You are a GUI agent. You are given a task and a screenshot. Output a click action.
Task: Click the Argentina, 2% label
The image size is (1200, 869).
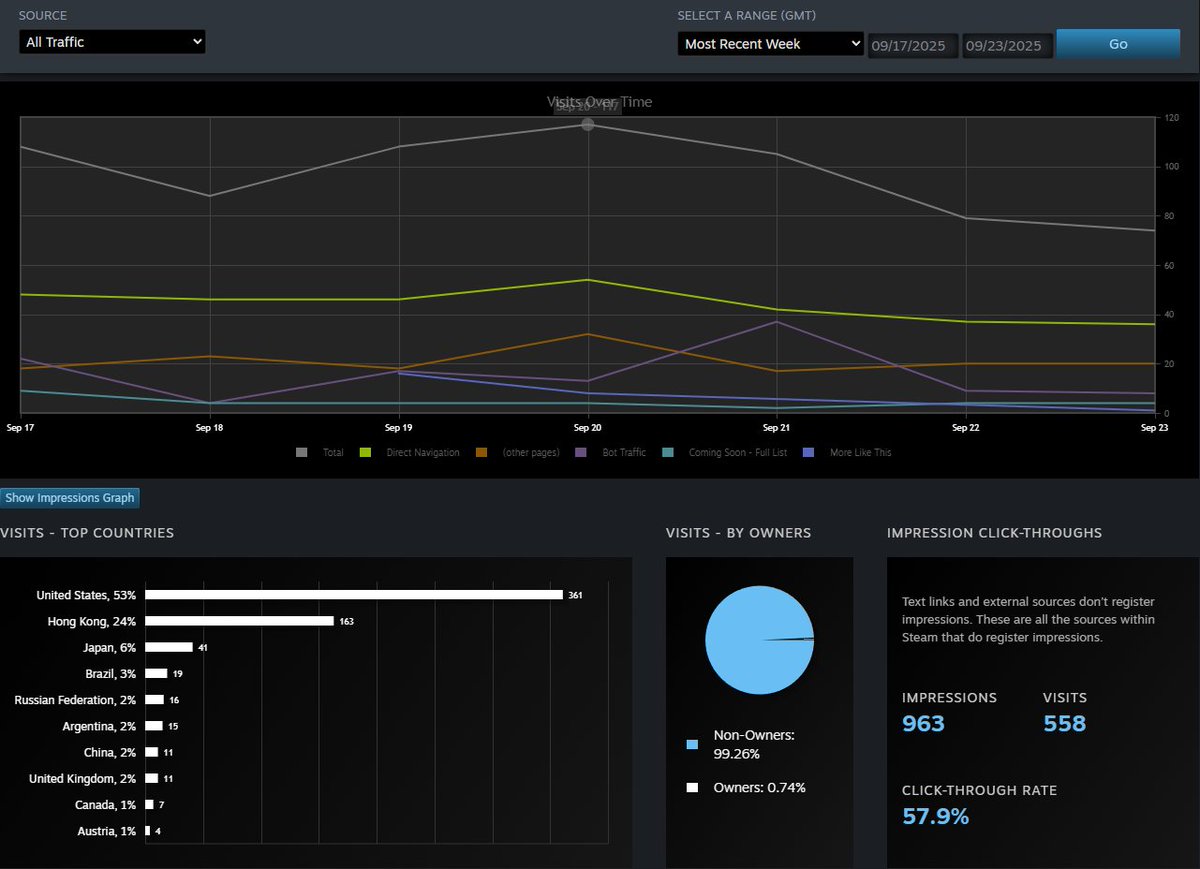click(99, 726)
